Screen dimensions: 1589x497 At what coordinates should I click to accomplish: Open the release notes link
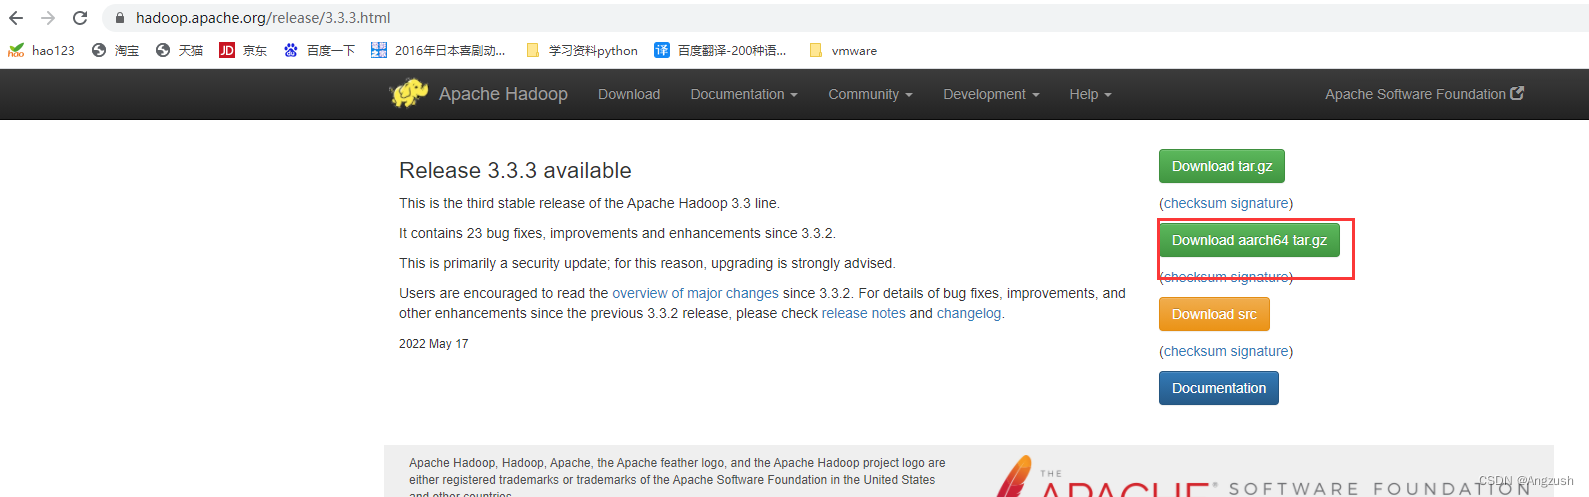[x=863, y=313]
